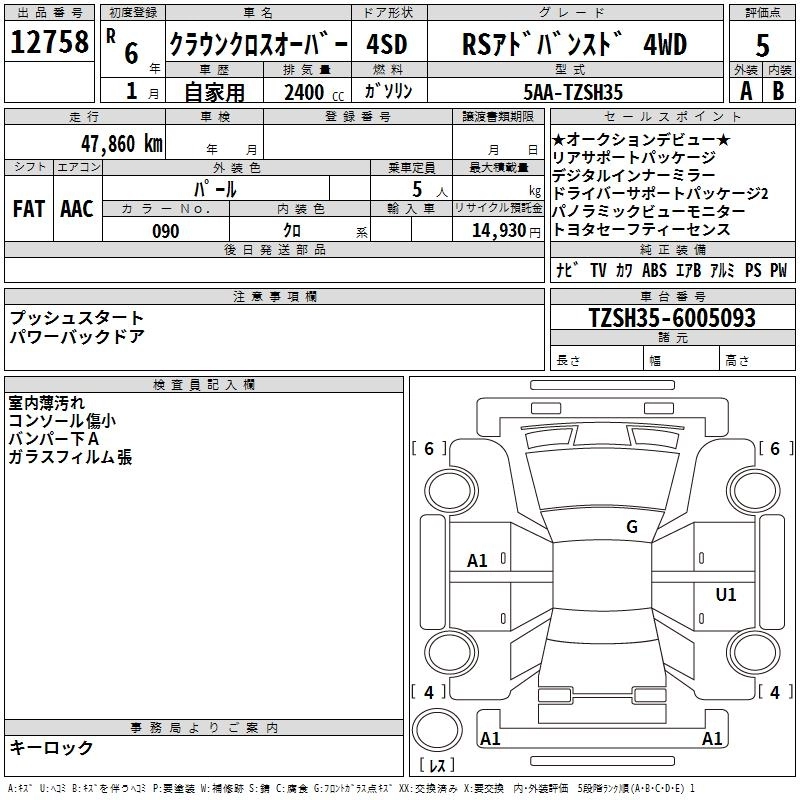Click パノラミックビューモニター in the sales points

click(x=648, y=211)
